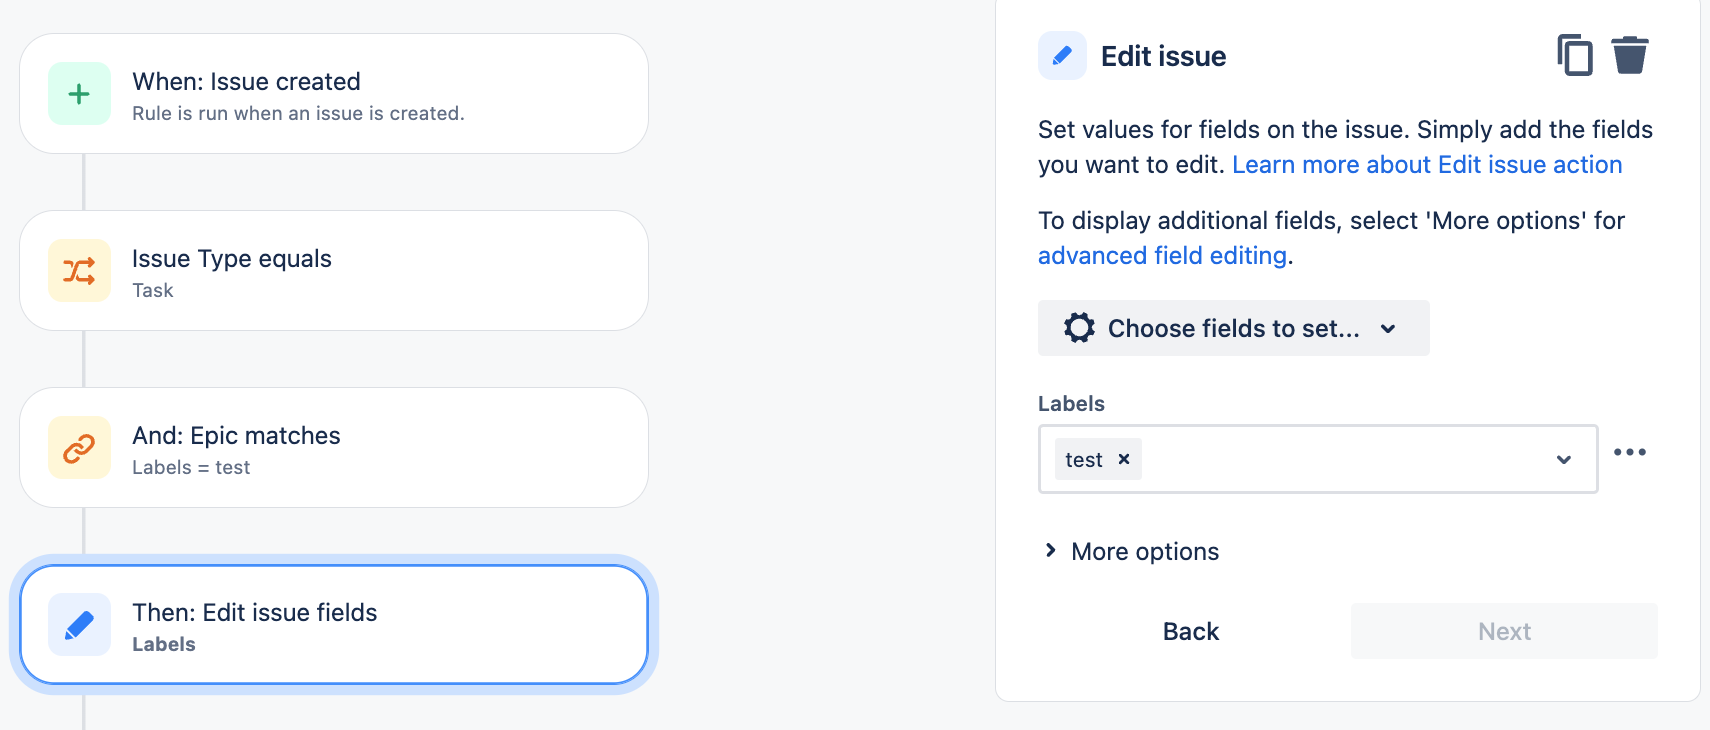Screen dimensions: 1710x730
Task: Open Learn more about Edit issue action
Action: (x=1427, y=164)
